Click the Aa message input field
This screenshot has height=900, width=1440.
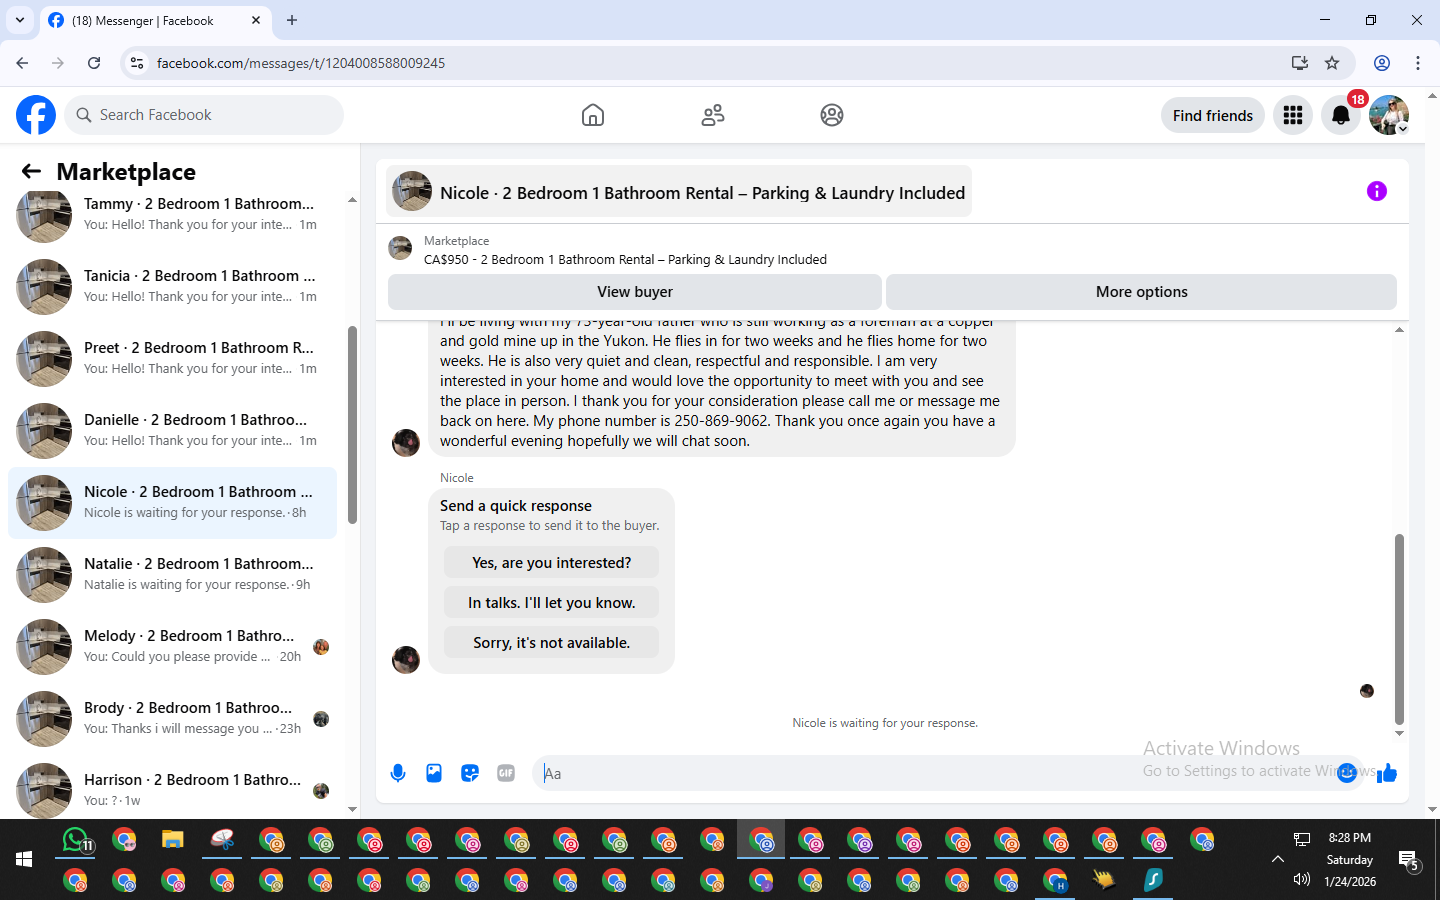(x=935, y=773)
